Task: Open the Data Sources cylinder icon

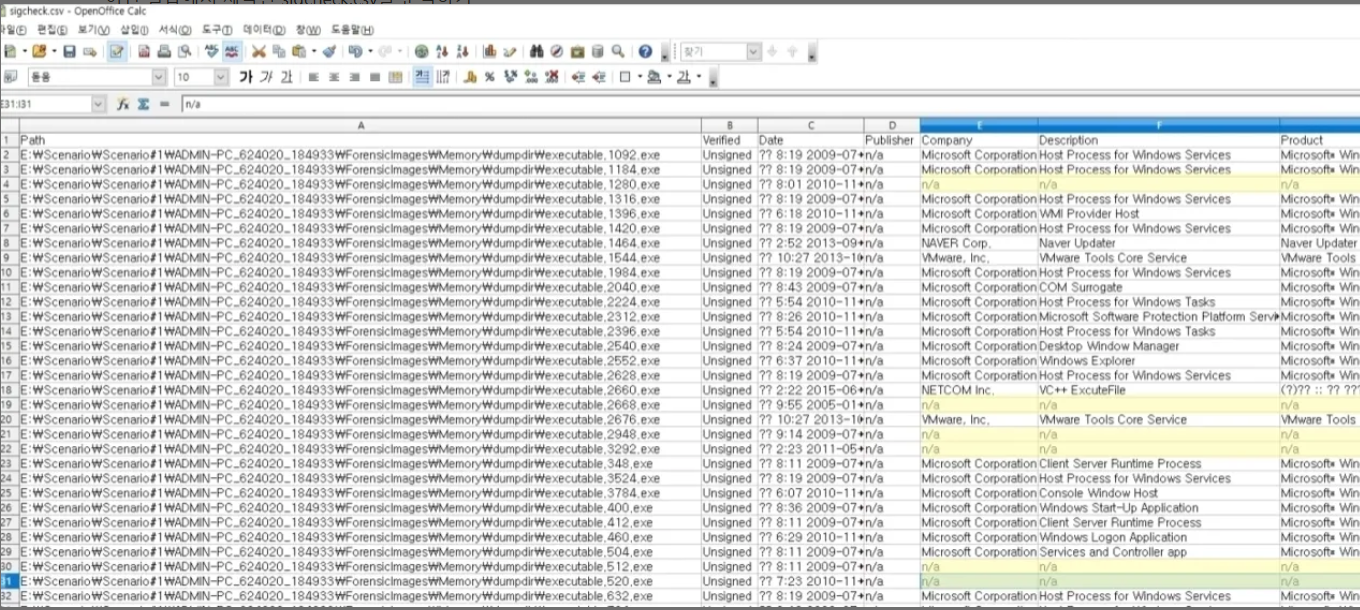Action: tap(597, 51)
